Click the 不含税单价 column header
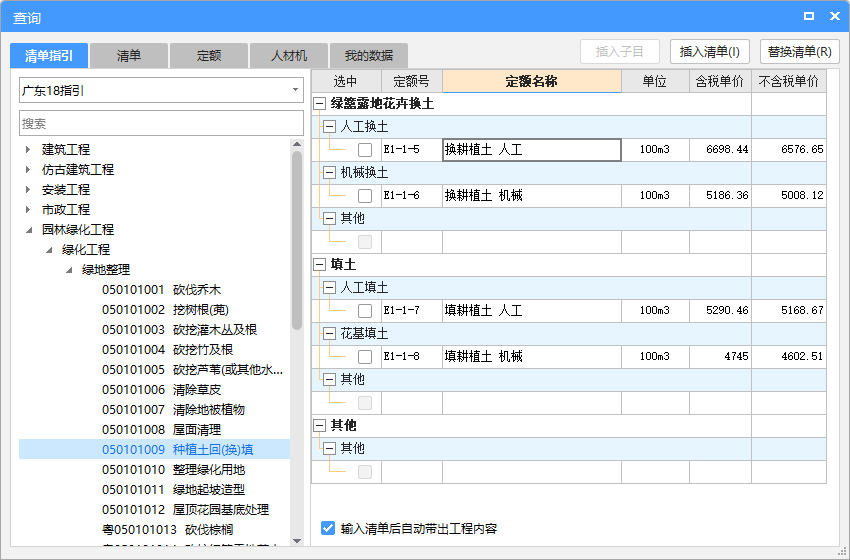Image resolution: width=850 pixels, height=560 pixels. pyautogui.click(x=789, y=81)
